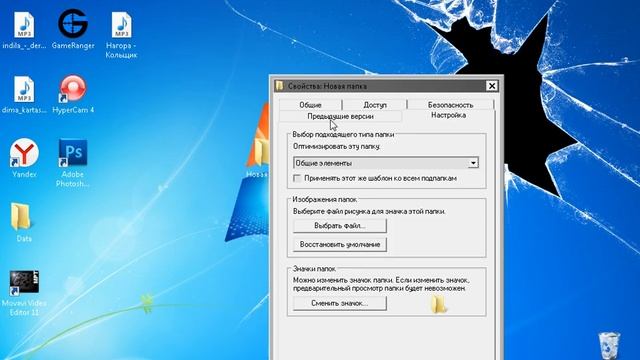Image resolution: width=640 pixels, height=360 pixels.
Task: Click the Восстановить умолчание button
Action: pyautogui.click(x=340, y=244)
